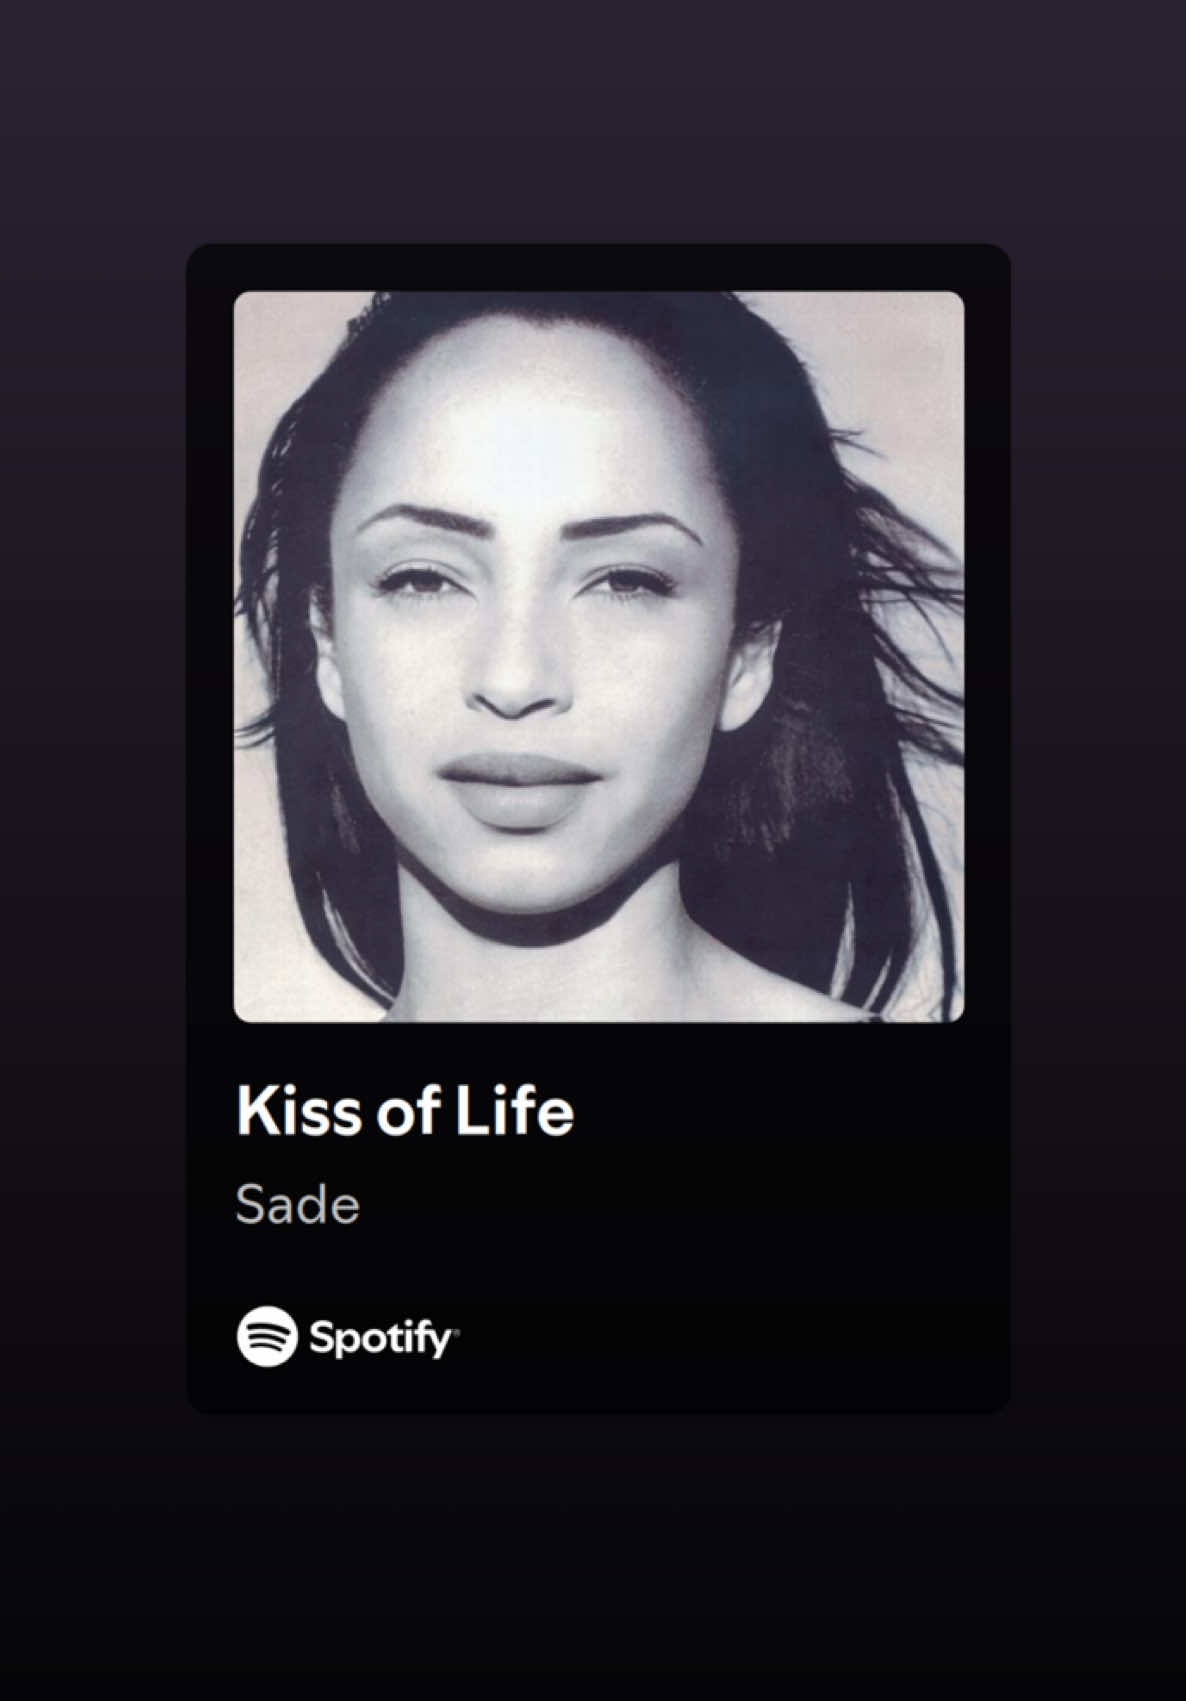Select the Sade artist name
The height and width of the screenshot is (1701, 1186).
click(297, 1205)
